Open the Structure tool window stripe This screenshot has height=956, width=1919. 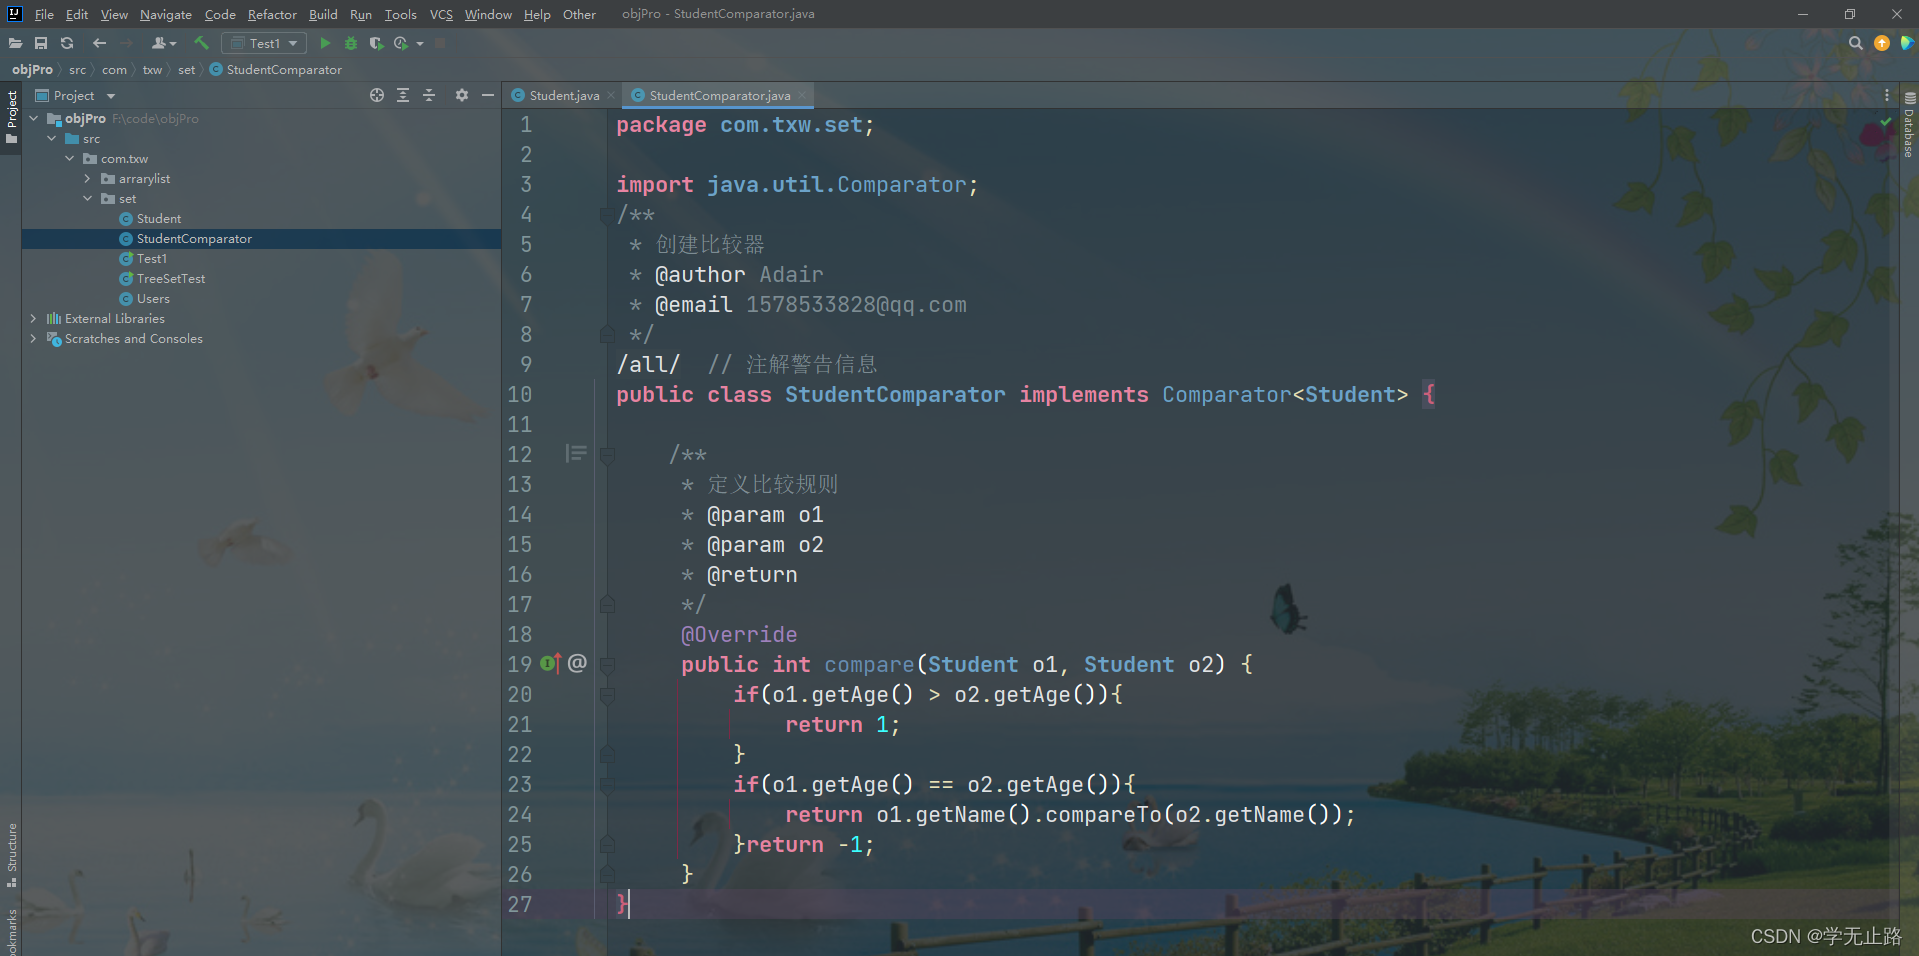(12, 855)
